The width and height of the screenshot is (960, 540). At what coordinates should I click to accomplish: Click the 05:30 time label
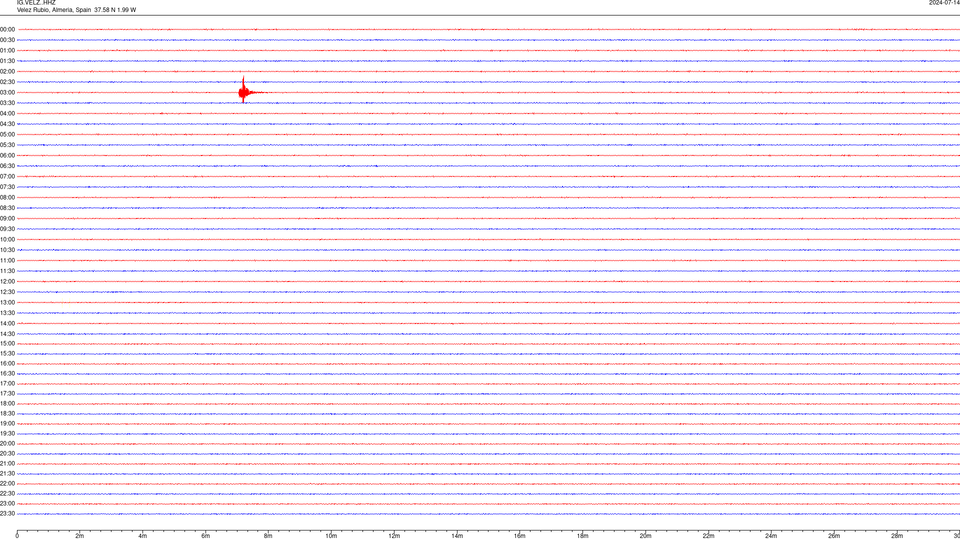coord(7,145)
